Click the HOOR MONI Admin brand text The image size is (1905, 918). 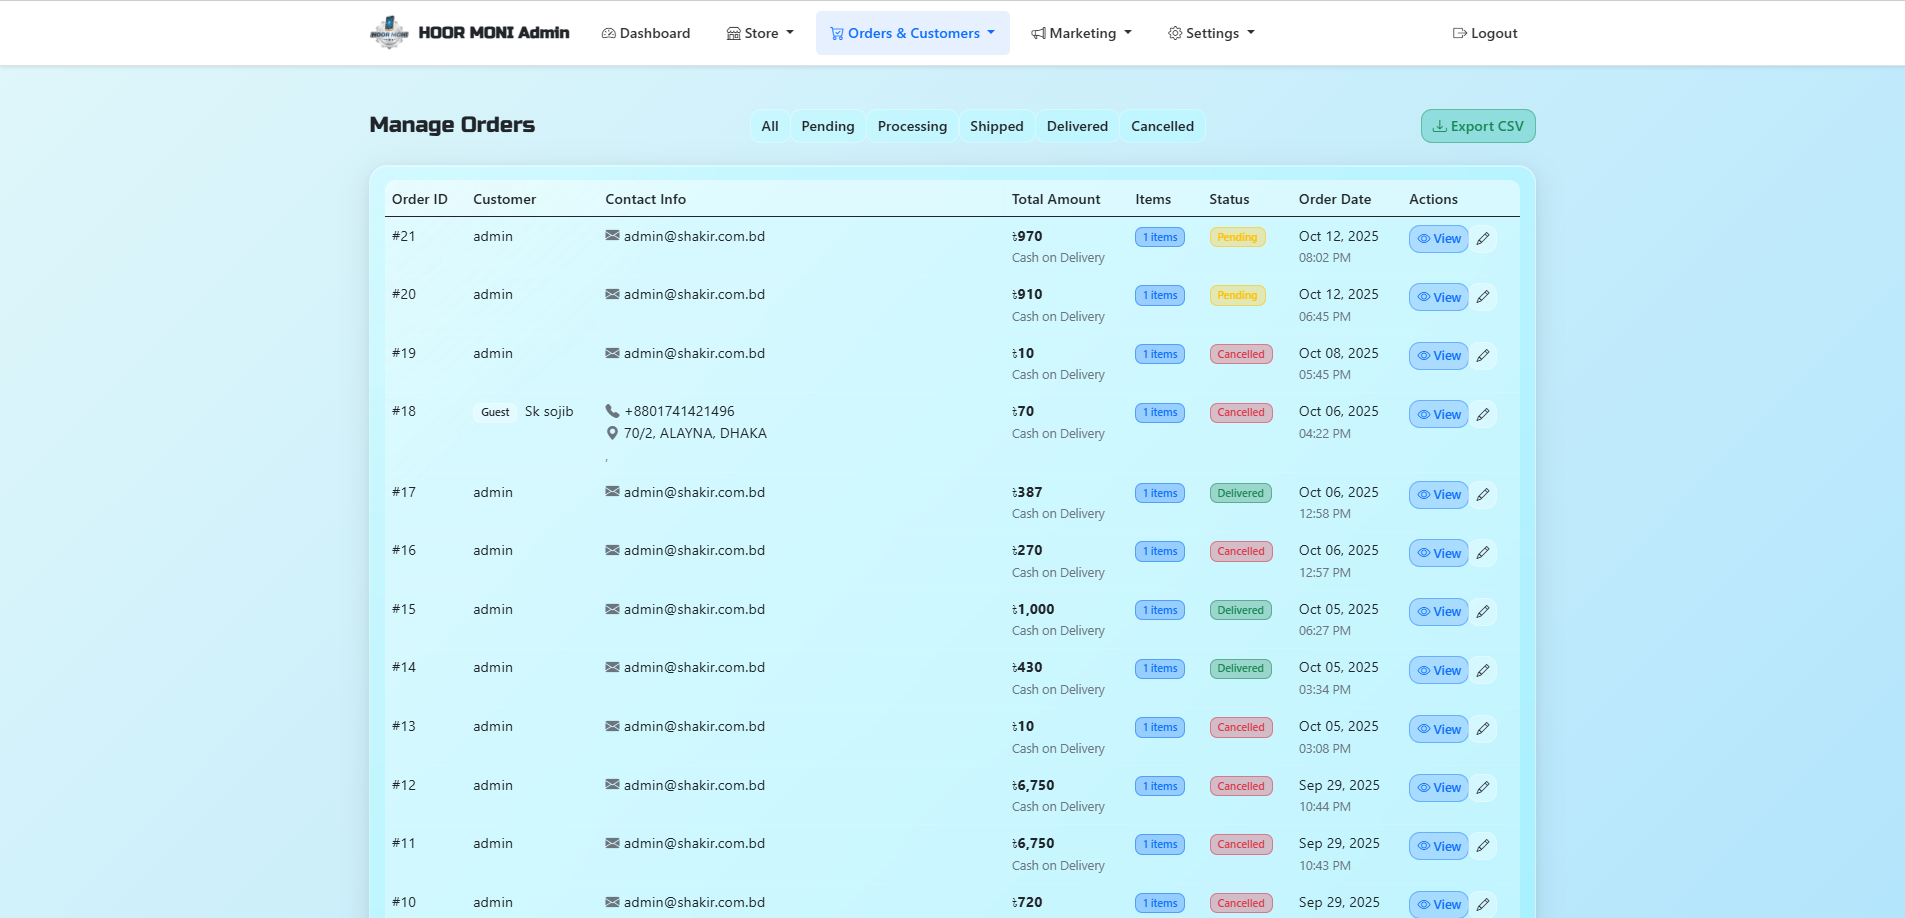pos(494,32)
